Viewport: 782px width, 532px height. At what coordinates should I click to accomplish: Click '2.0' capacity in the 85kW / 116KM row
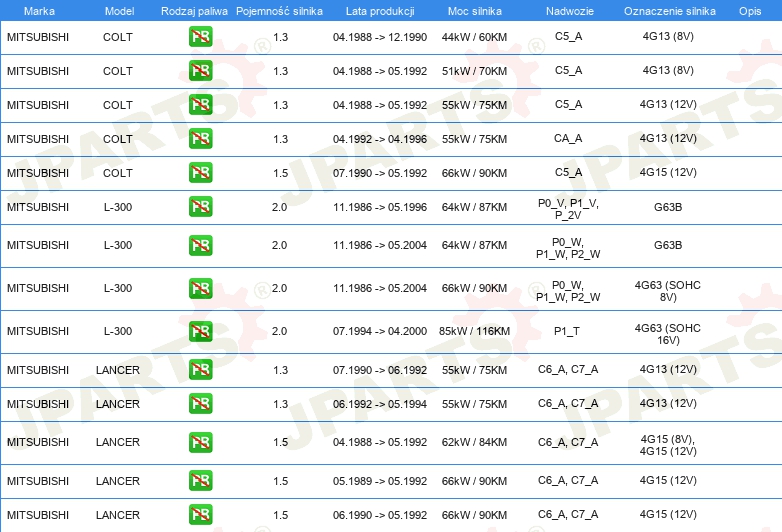pyautogui.click(x=280, y=331)
